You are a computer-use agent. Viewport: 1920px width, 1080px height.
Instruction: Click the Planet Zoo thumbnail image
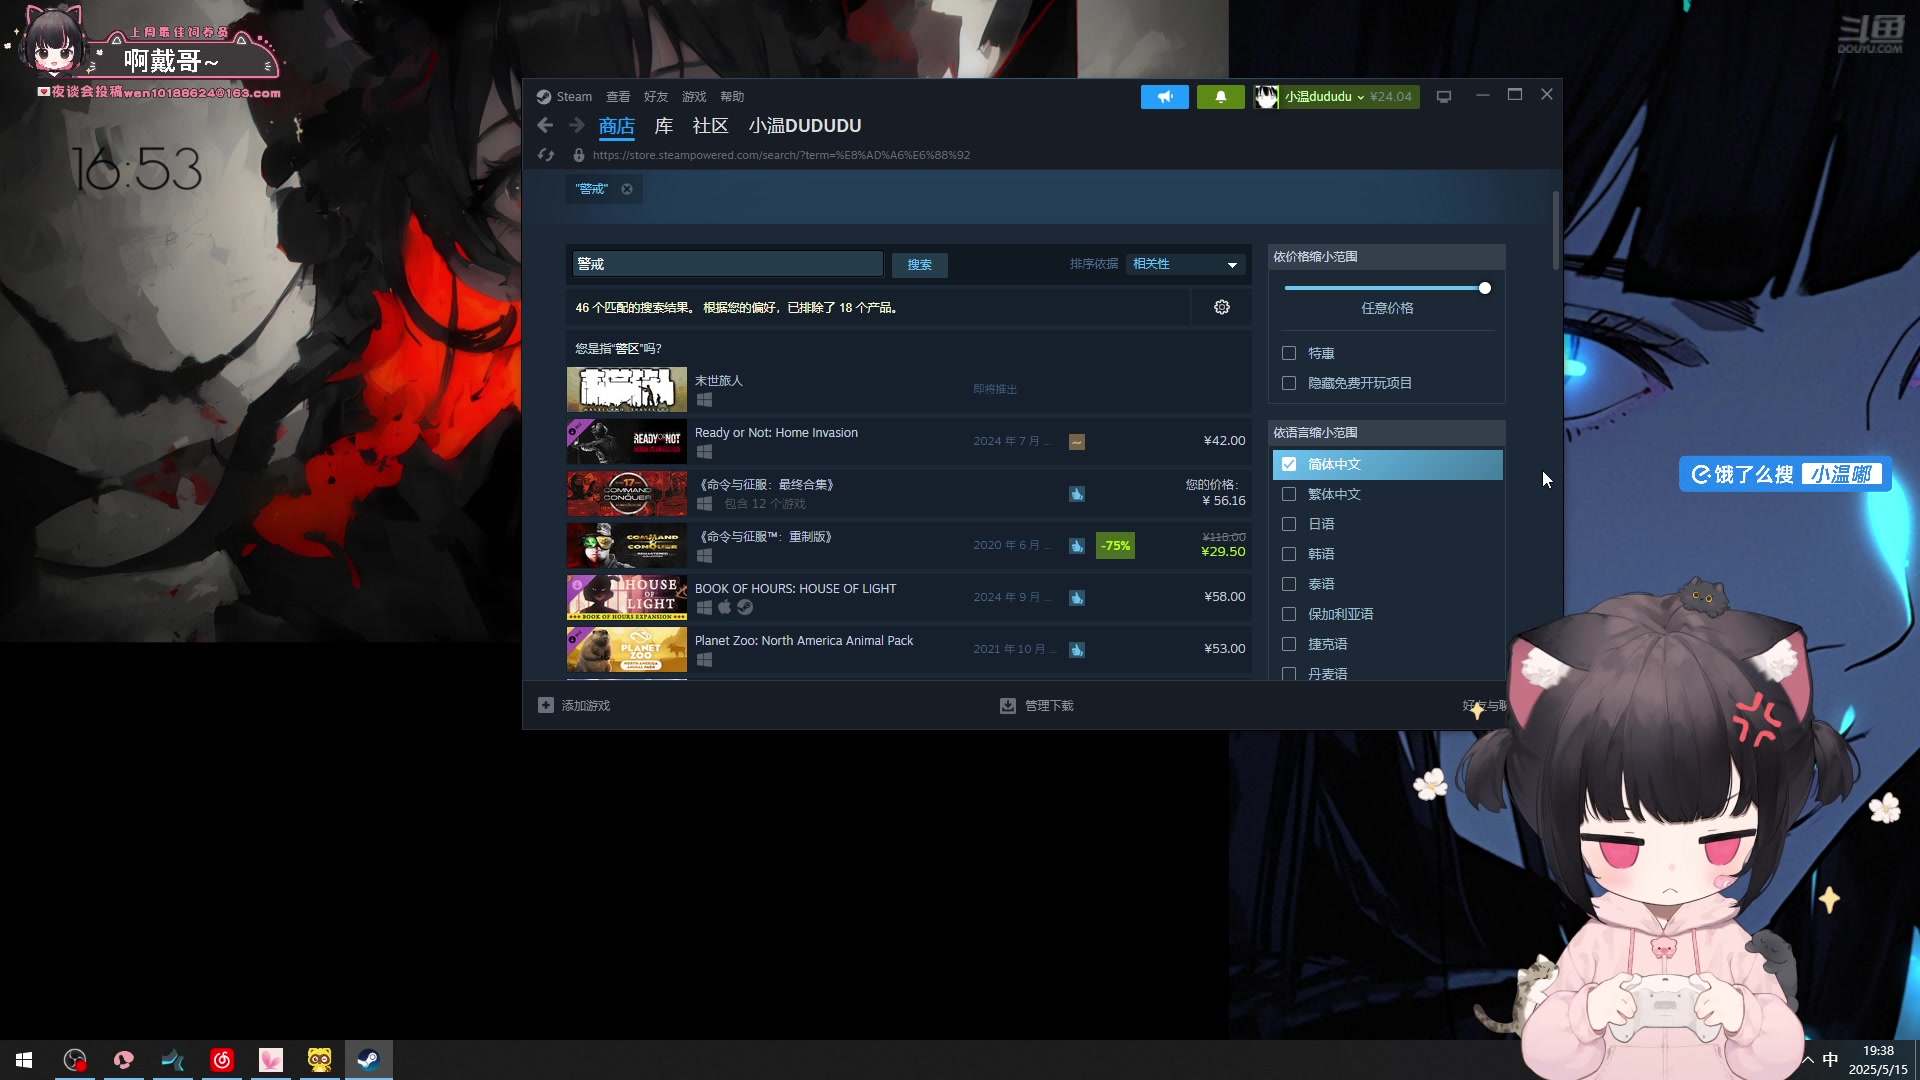pos(627,649)
